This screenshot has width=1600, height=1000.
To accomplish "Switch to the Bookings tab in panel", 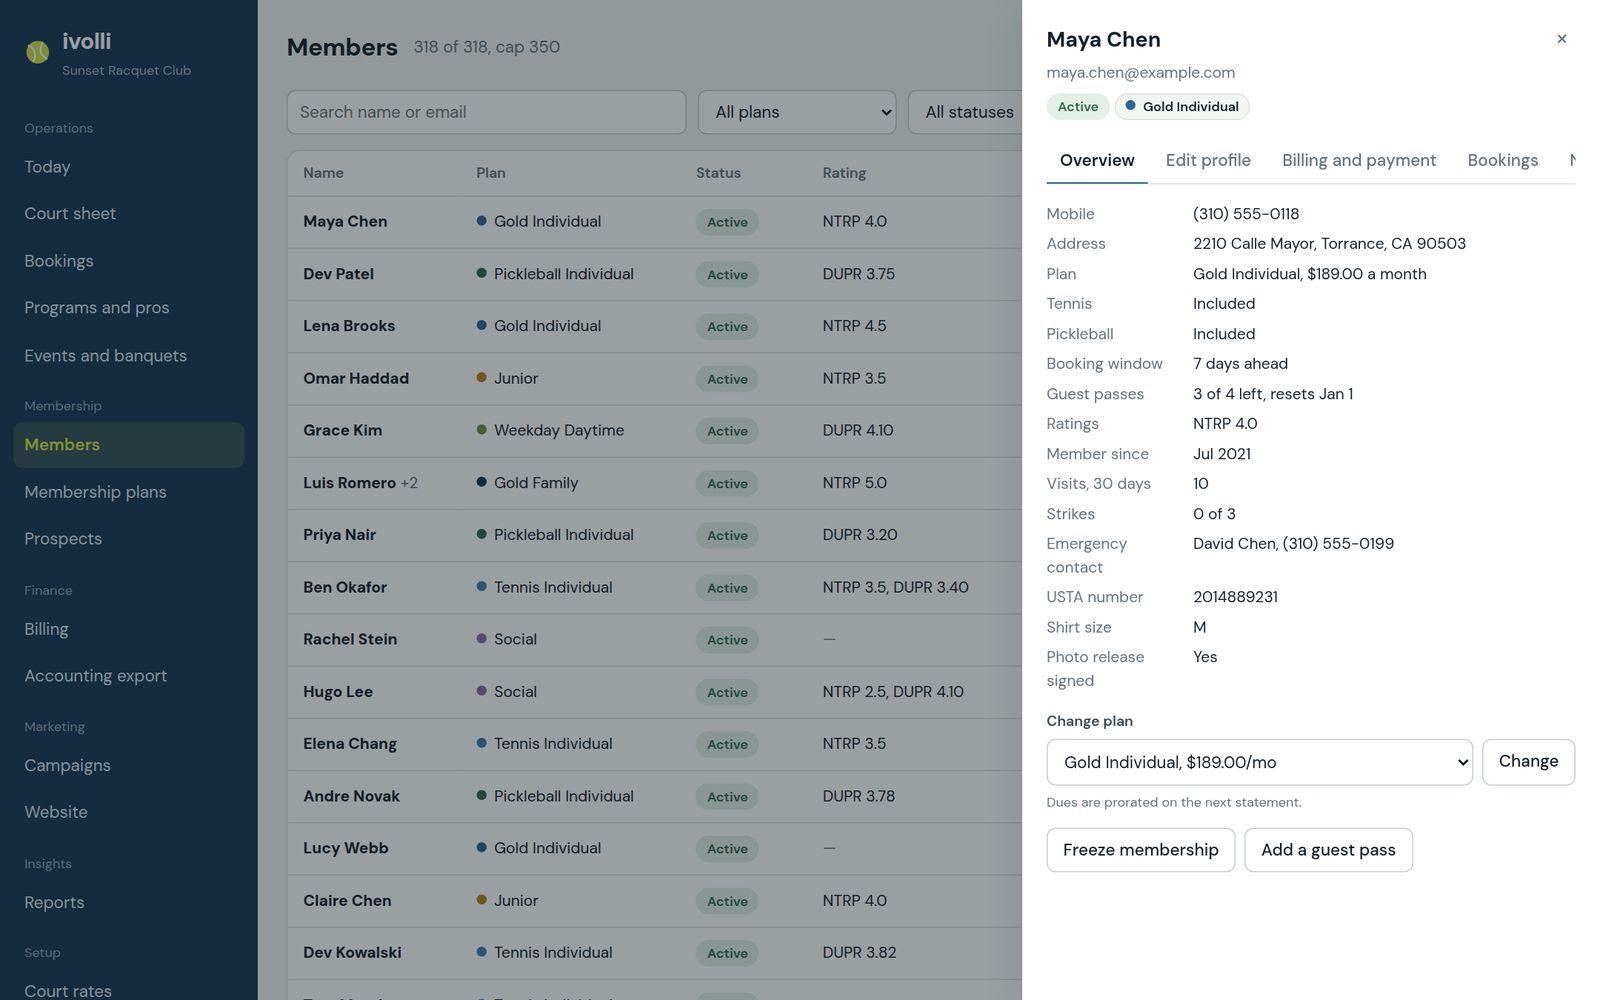I will 1502,160.
